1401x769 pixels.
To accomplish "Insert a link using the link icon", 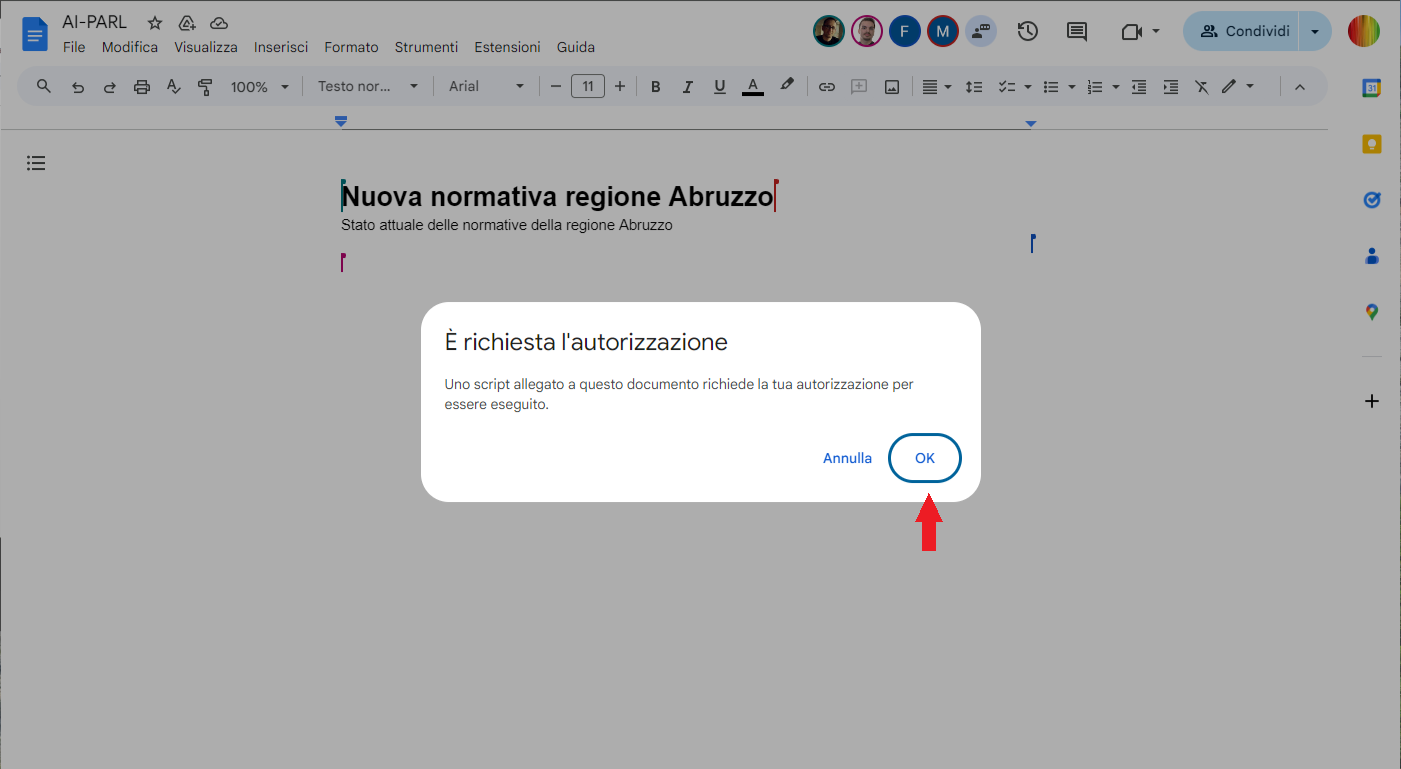I will 827,86.
